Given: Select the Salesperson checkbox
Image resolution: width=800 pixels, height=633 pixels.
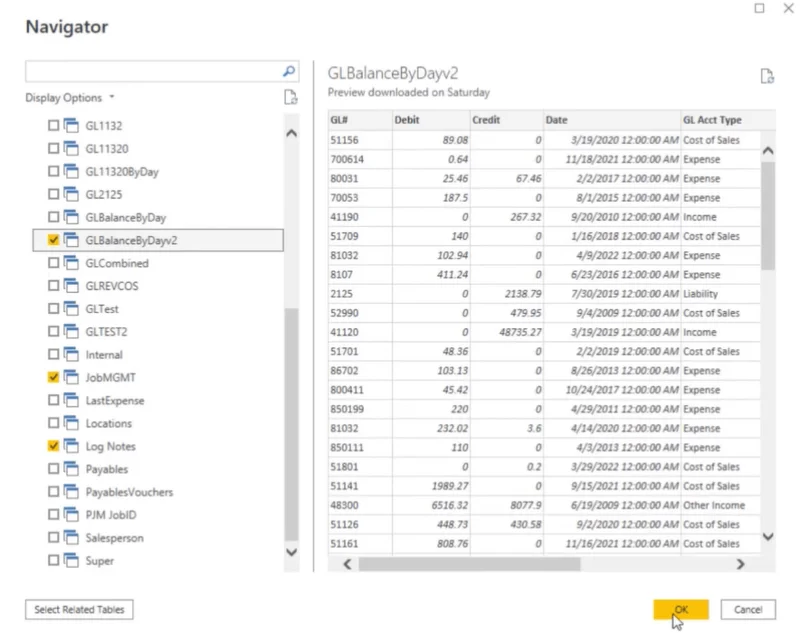Looking at the screenshot, I should 53,537.
